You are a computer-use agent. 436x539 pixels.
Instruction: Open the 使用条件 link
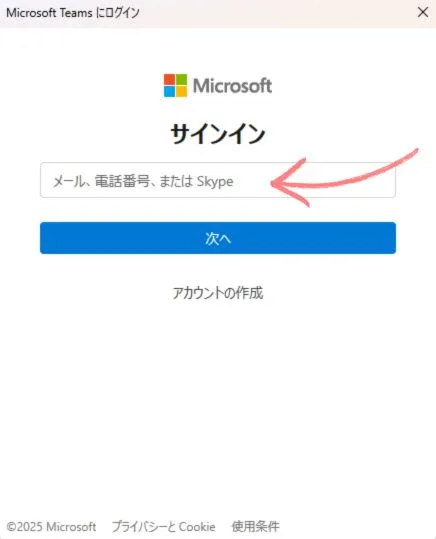255,526
